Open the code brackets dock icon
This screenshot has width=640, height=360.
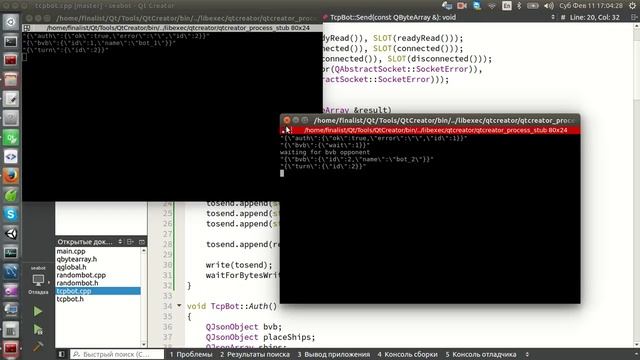pyautogui.click(x=11, y=157)
